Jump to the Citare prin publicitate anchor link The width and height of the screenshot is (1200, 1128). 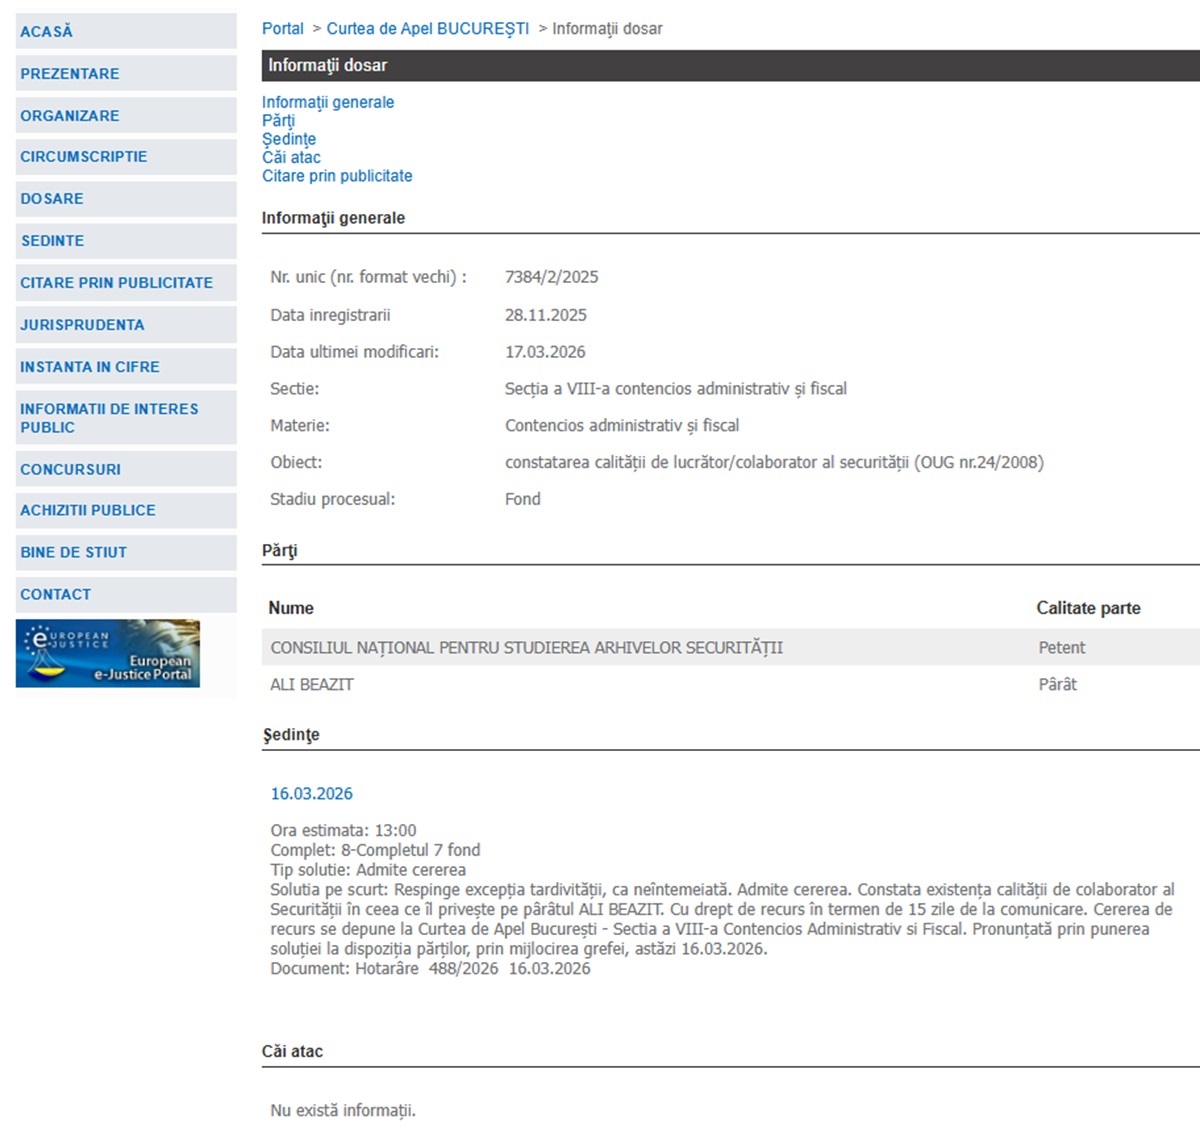pos(337,176)
